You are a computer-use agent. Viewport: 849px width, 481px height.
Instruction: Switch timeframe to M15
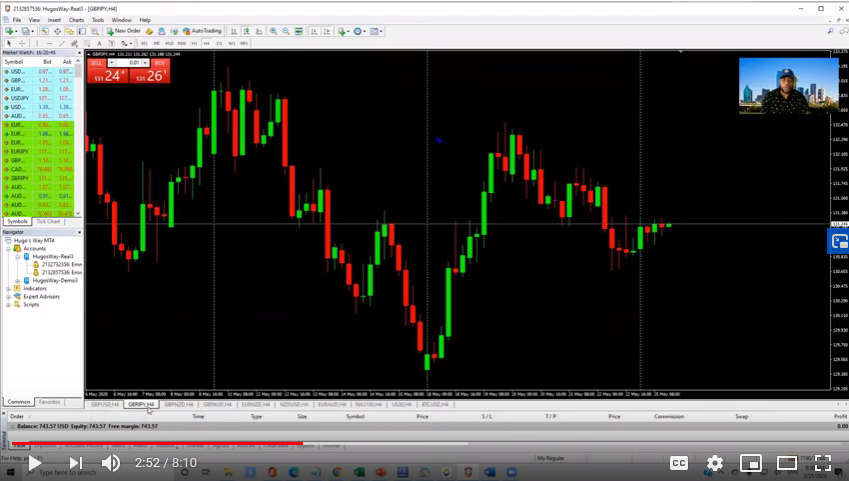click(x=169, y=43)
